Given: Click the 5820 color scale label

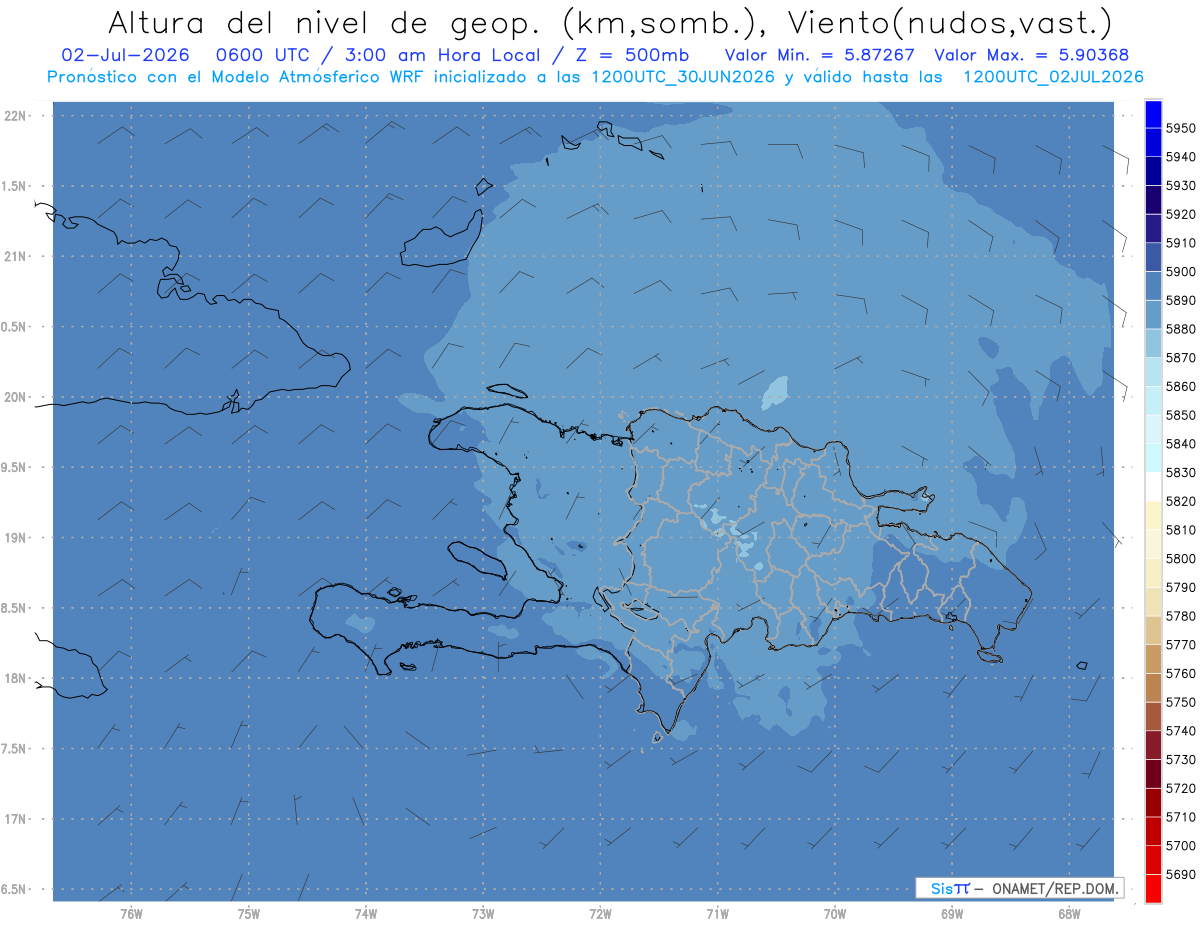Looking at the screenshot, I should (1180, 502).
